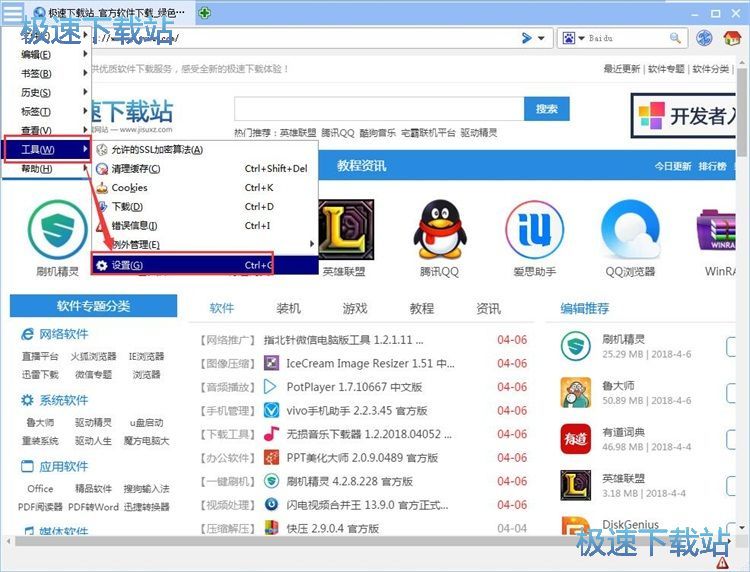Viewport: 750px width, 572px height.
Task: Open the 爱思助手 app icon
Action: point(534,228)
